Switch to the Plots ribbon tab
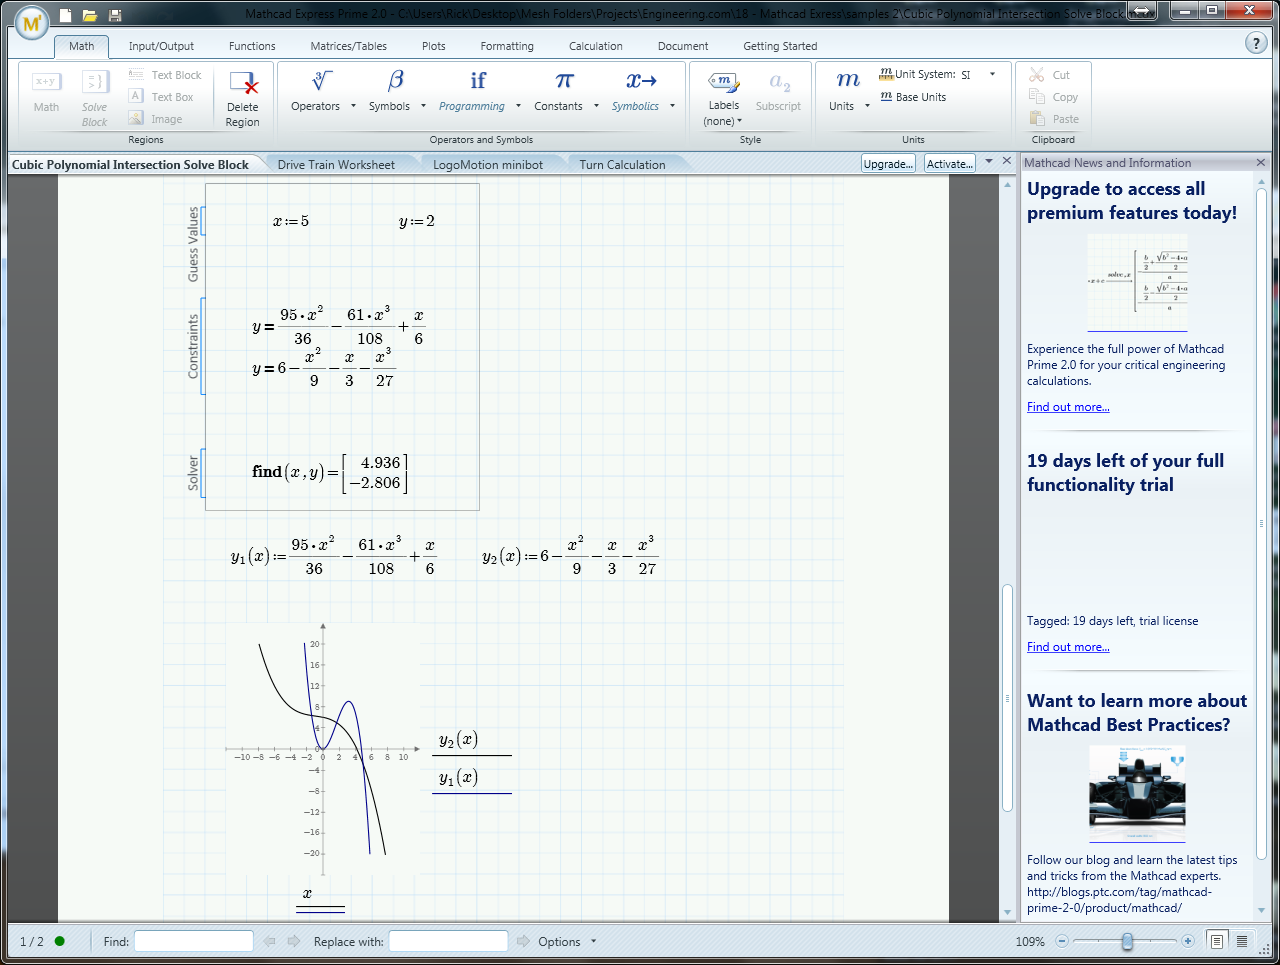The image size is (1280, 965). pyautogui.click(x=433, y=46)
